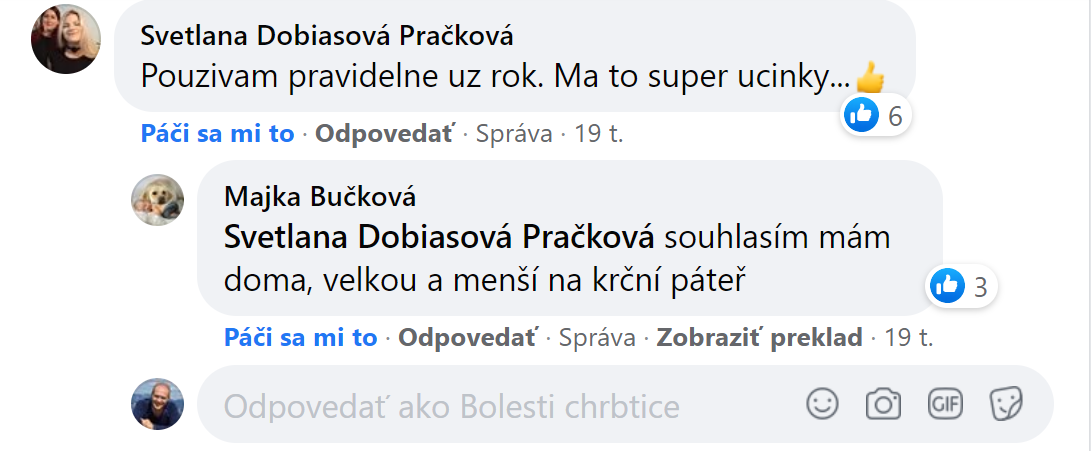This screenshot has width=1091, height=451.
Task: Open Svetlana Dobiasová Pračková's profile picture
Action: 66,39
